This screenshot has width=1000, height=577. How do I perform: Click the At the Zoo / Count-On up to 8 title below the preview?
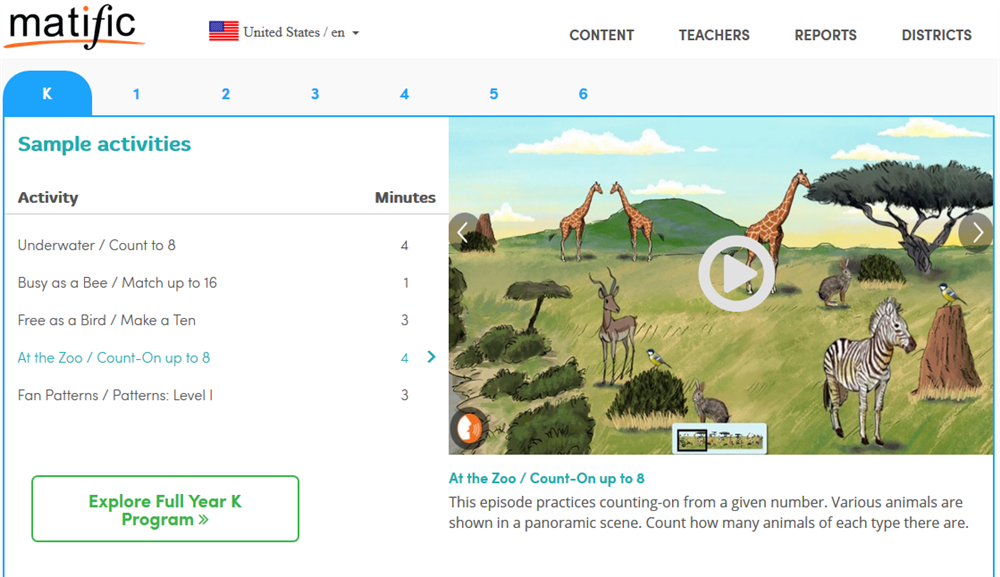(547, 478)
